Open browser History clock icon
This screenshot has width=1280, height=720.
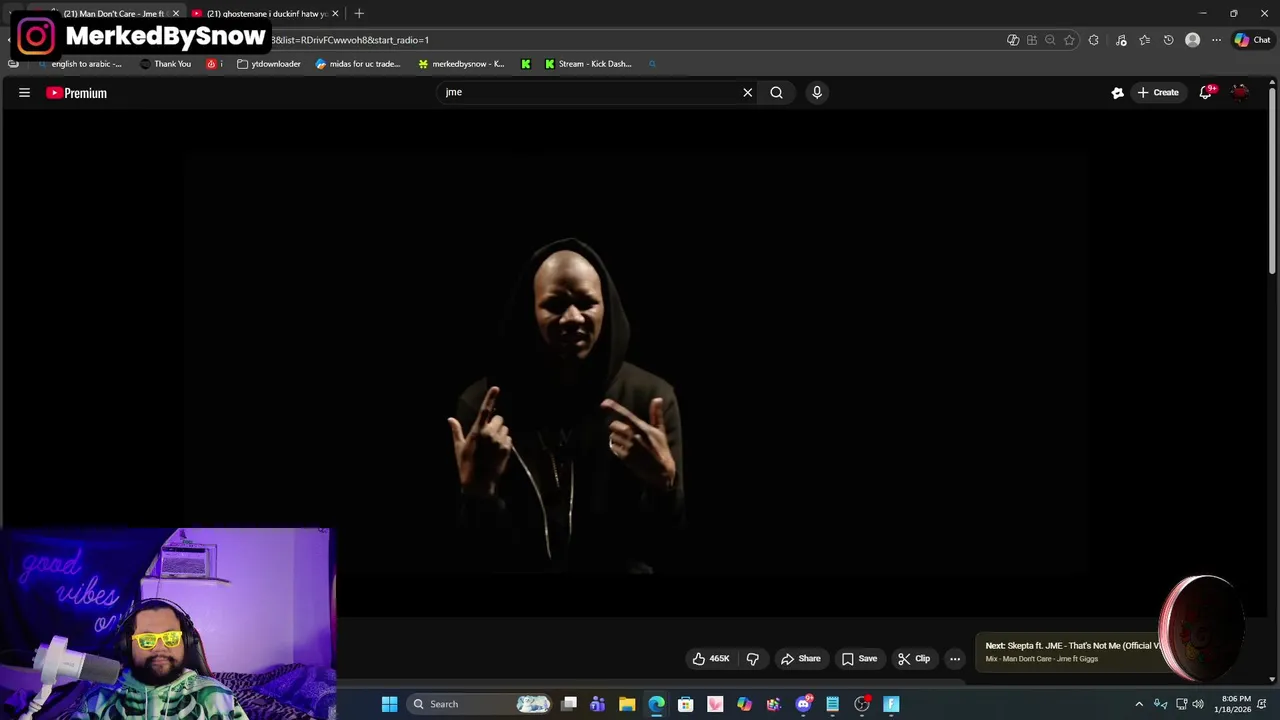(1168, 40)
